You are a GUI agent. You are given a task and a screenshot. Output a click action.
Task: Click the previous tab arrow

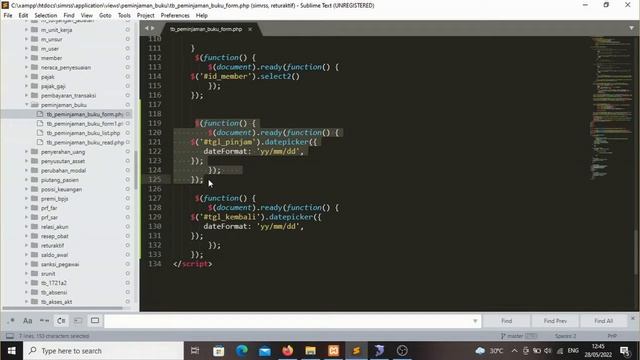coord(147,28)
